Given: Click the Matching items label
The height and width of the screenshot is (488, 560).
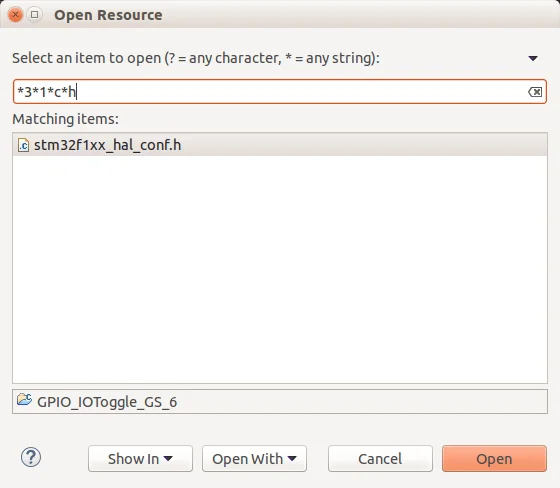Looking at the screenshot, I should pyautogui.click(x=65, y=119).
